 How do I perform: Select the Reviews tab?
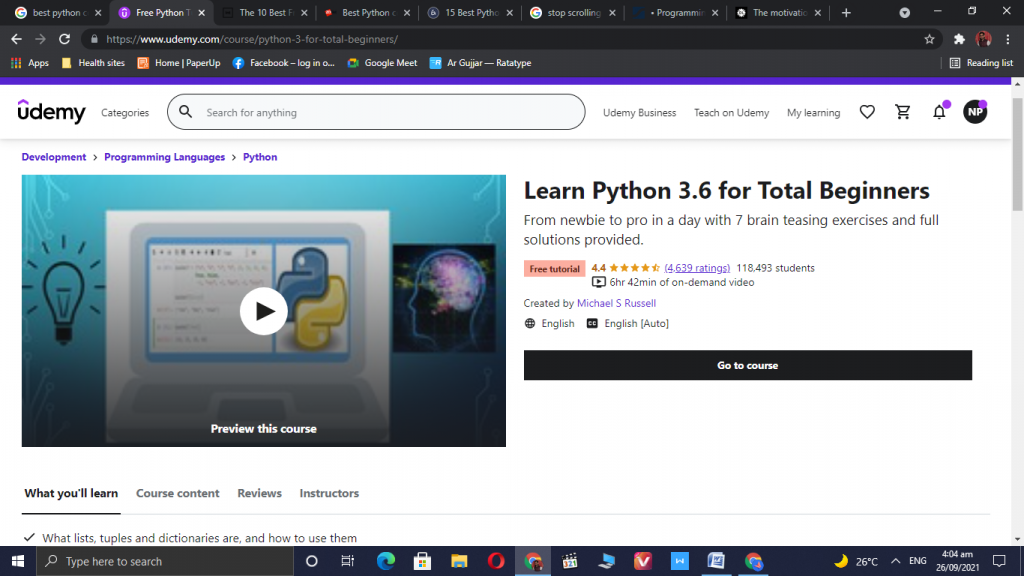click(x=259, y=493)
